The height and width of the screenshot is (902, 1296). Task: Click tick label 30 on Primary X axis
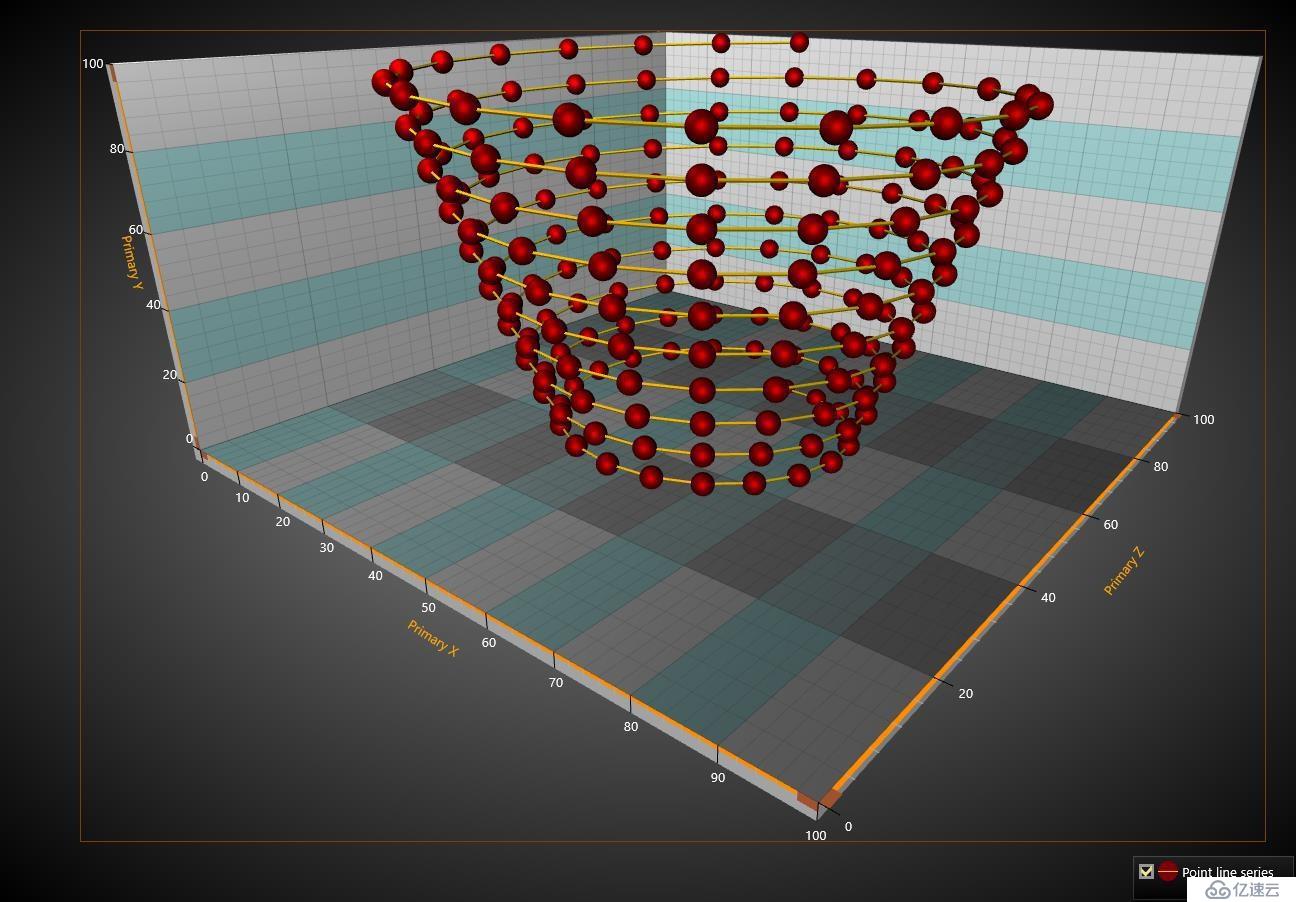tap(327, 547)
